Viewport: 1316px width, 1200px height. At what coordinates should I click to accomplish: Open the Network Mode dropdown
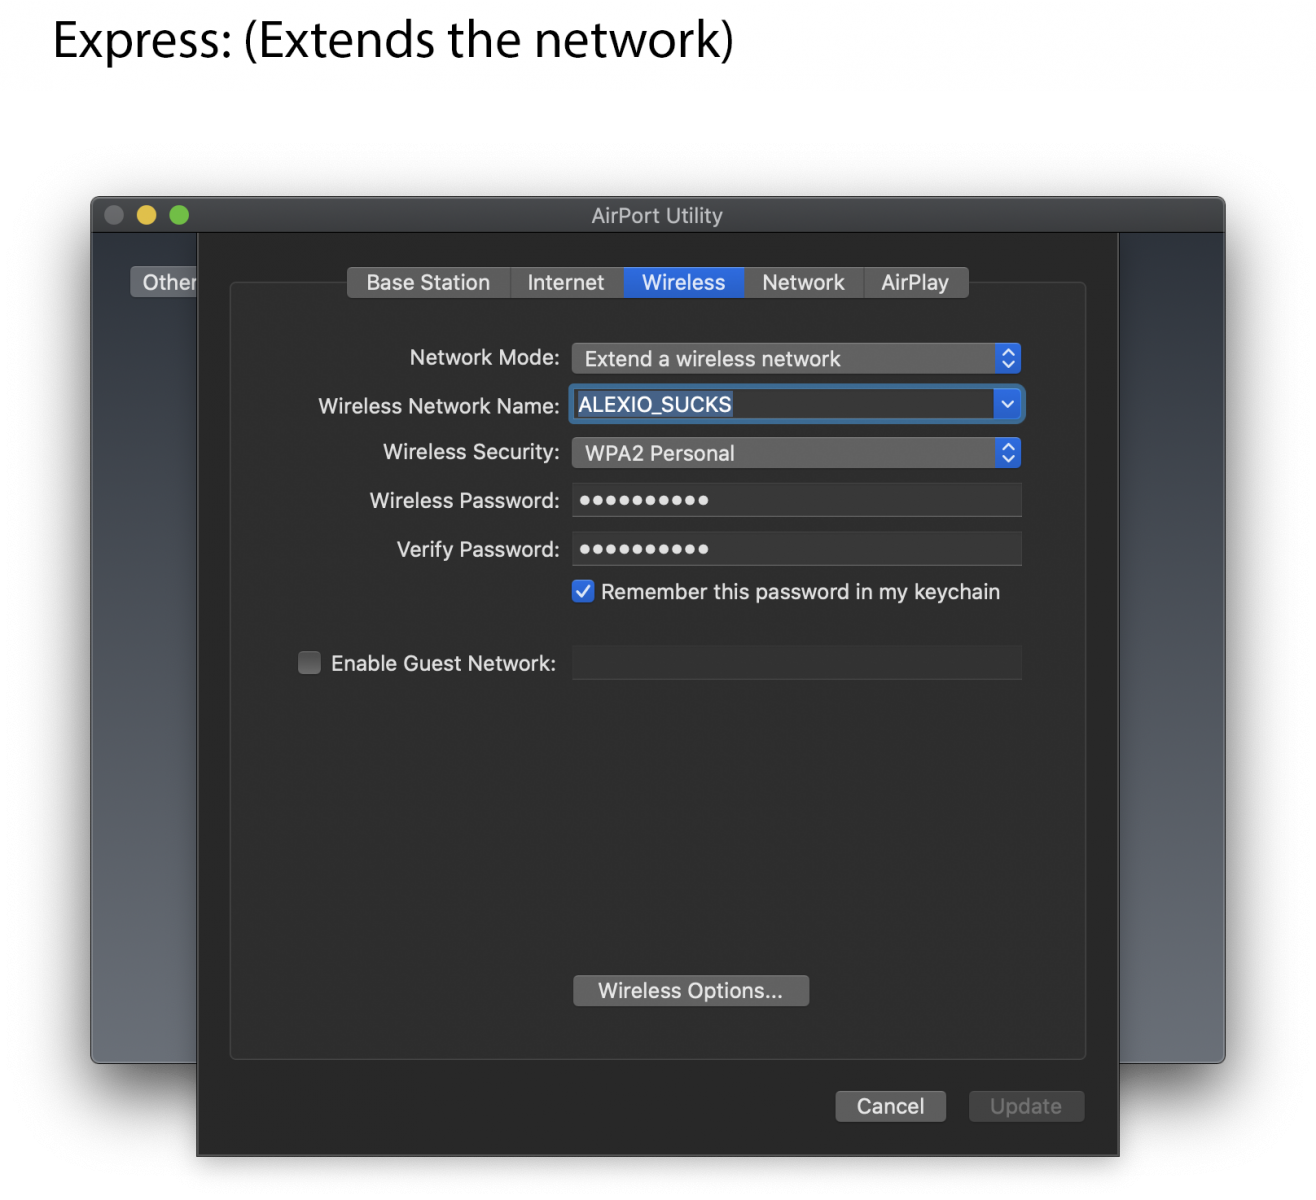point(796,358)
